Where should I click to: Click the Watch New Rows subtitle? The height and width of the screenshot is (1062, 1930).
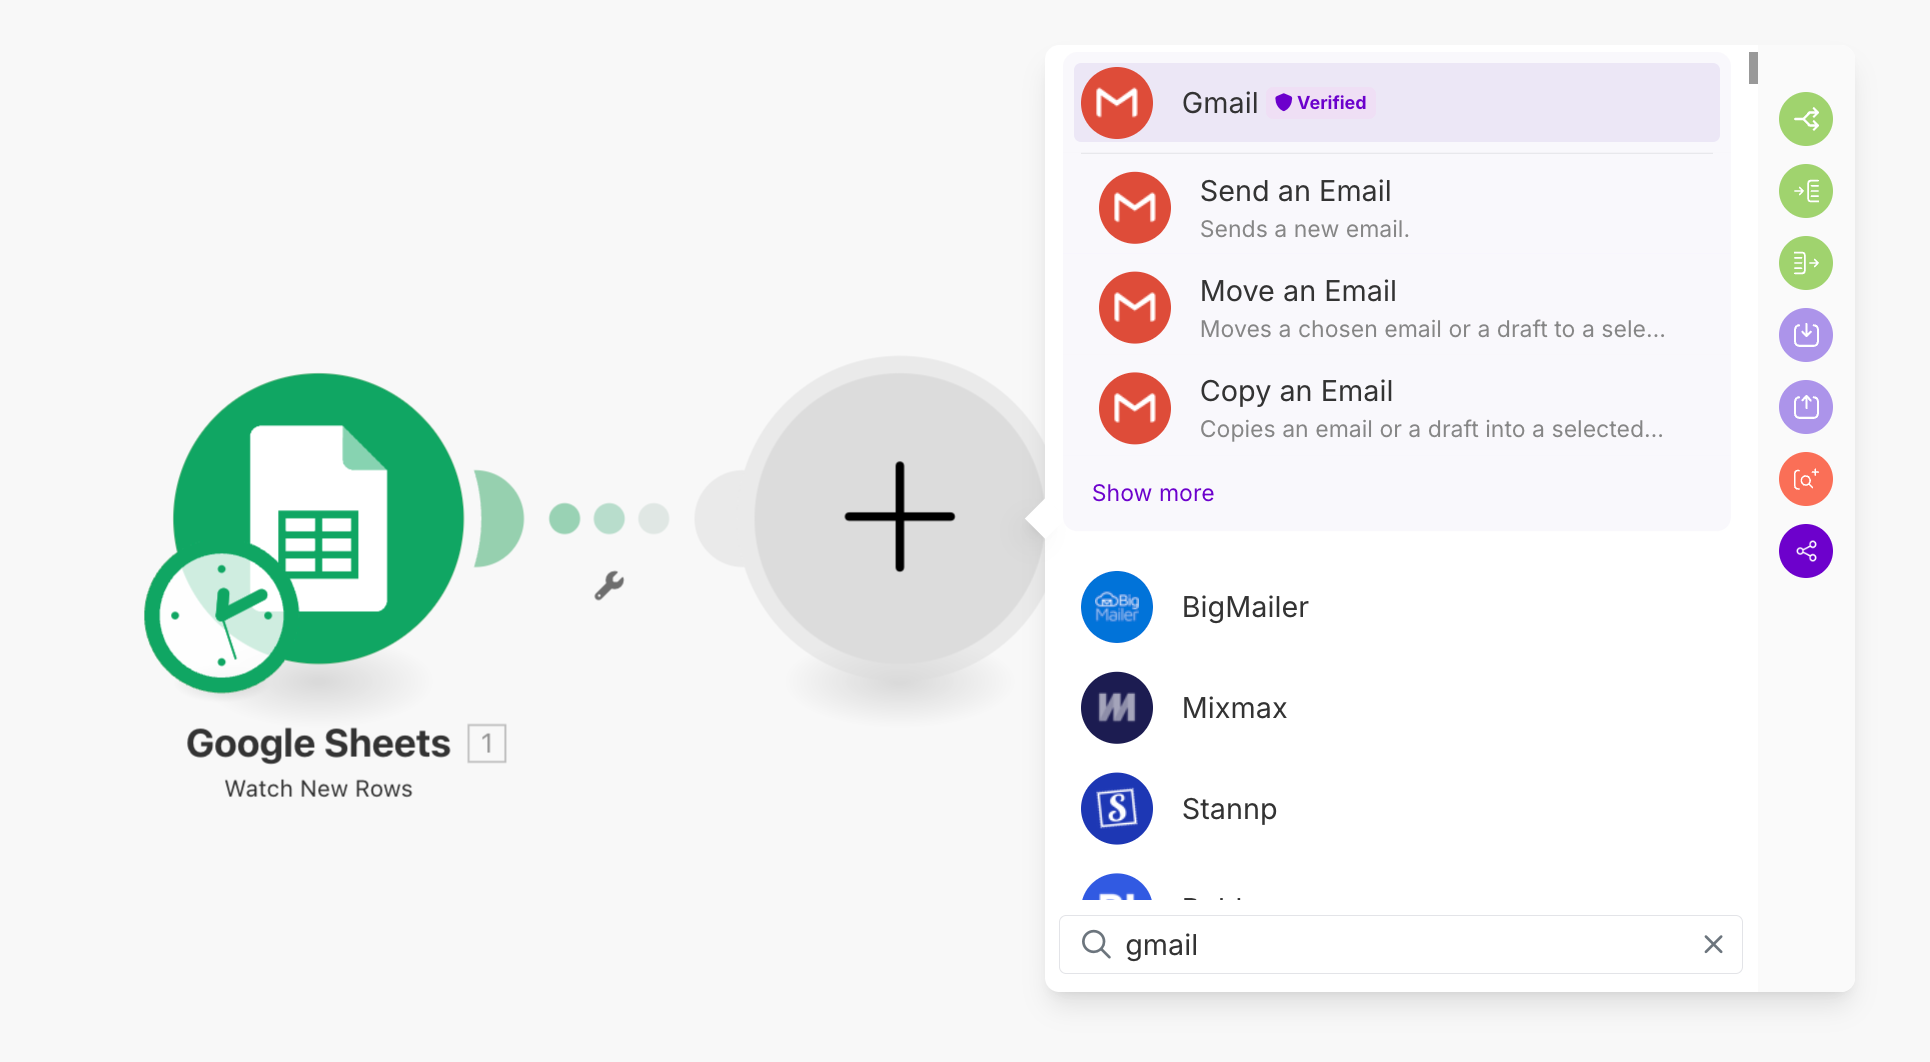318,789
